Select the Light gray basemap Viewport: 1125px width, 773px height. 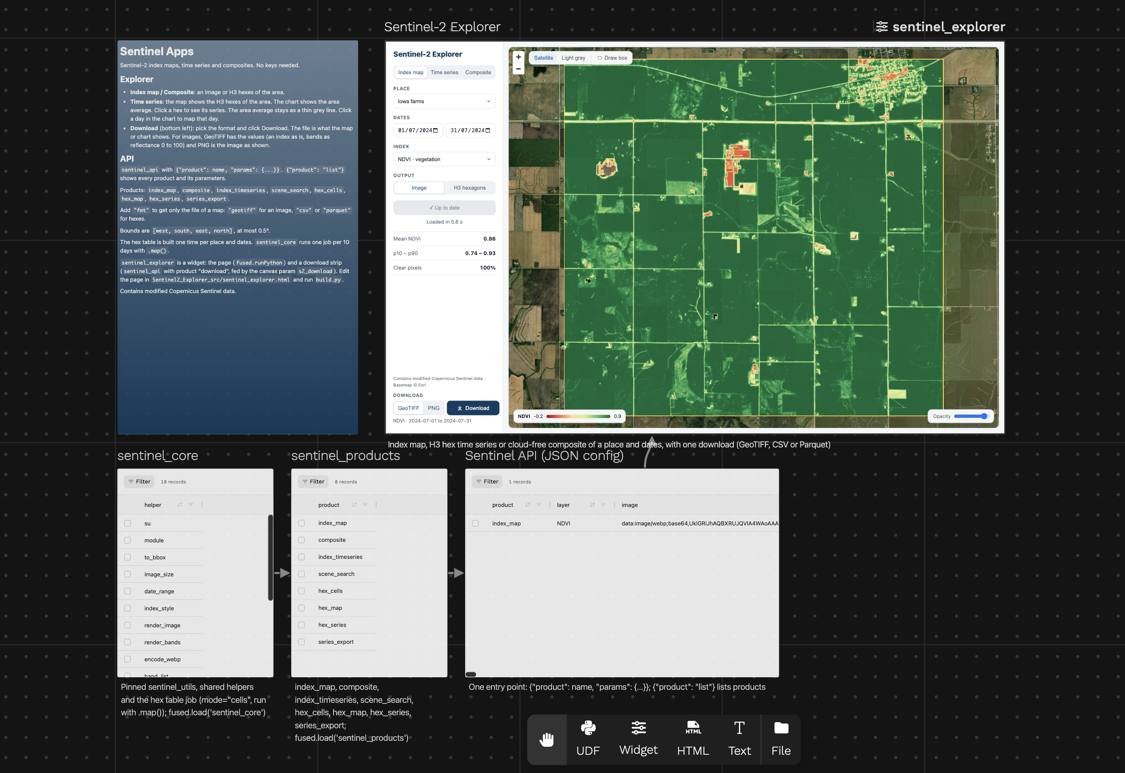pos(573,58)
